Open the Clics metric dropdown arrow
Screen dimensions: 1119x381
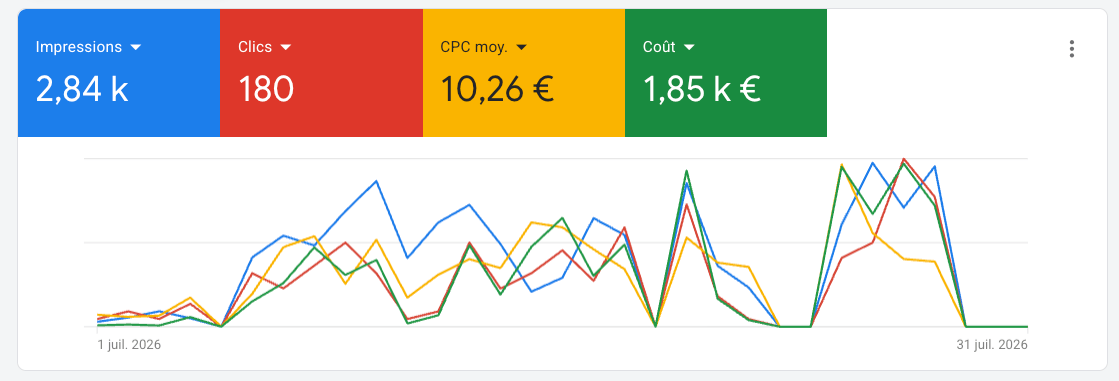pos(285,48)
